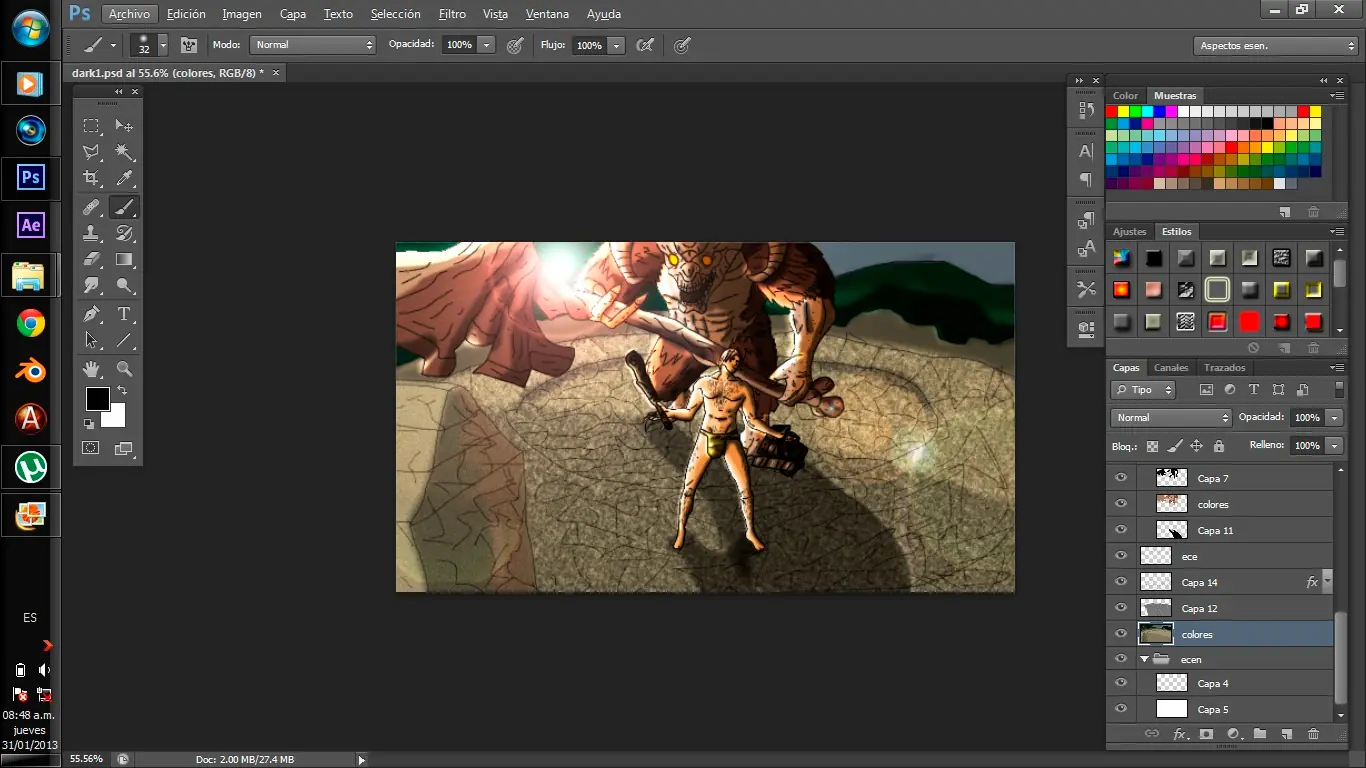1366x768 pixels.
Task: Close the dark1.psd document tab
Action: pyautogui.click(x=276, y=73)
